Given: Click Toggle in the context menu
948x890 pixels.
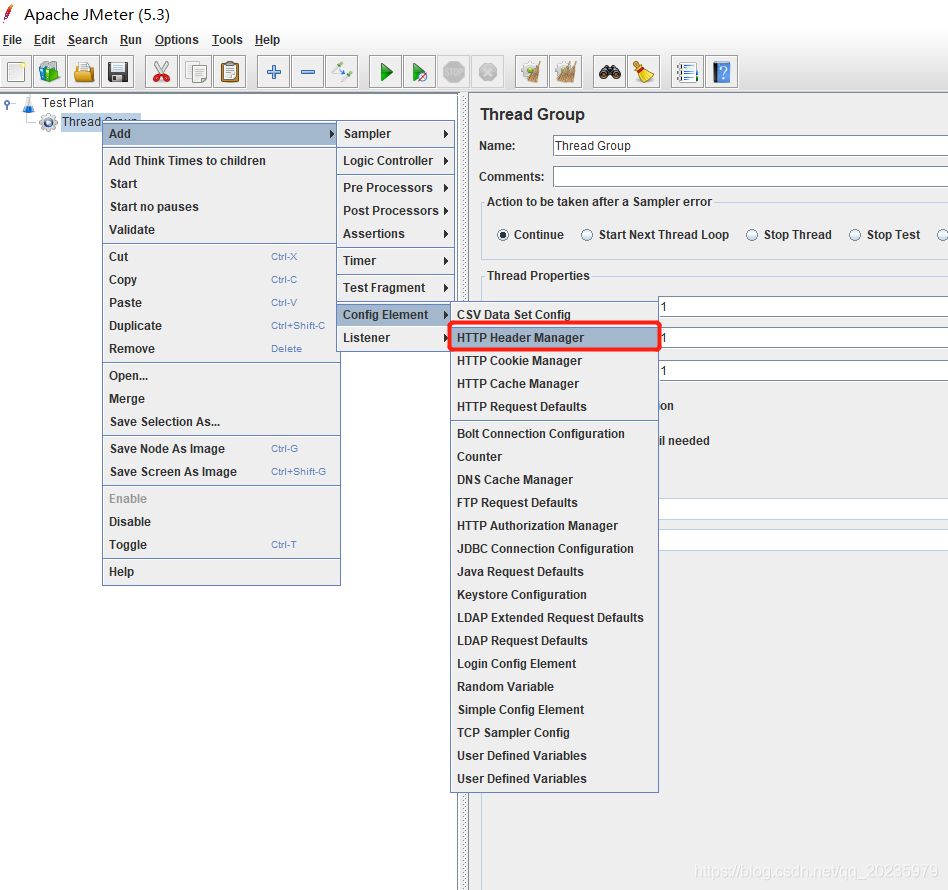Looking at the screenshot, I should click(221, 544).
